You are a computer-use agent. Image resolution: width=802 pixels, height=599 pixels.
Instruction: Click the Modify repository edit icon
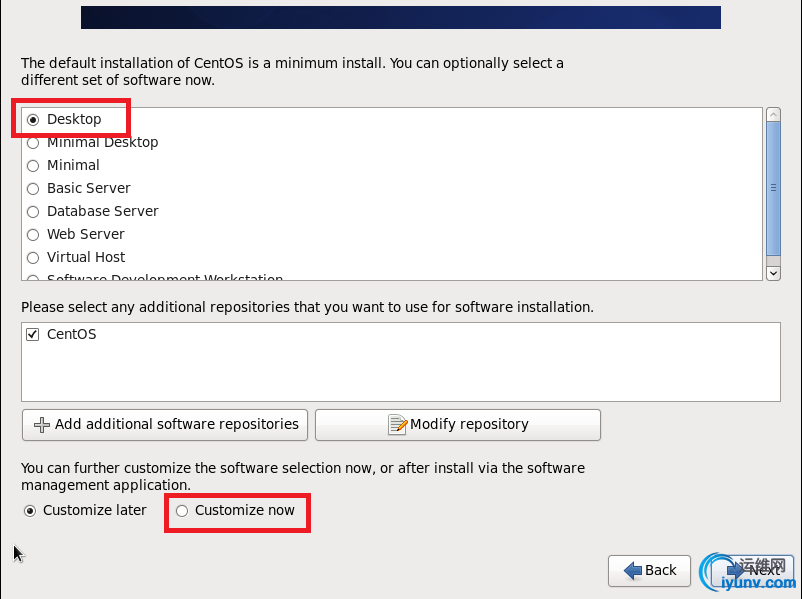[397, 425]
